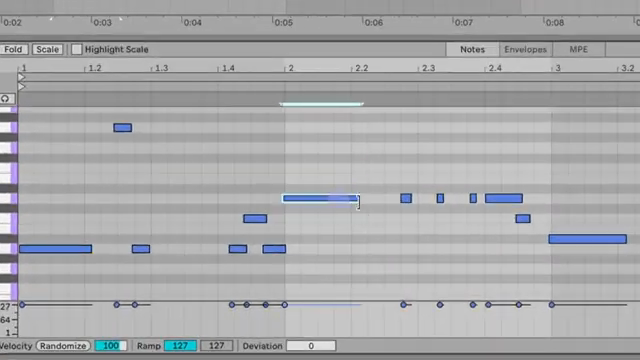Switch to the Notes tab

pyautogui.click(x=472, y=49)
